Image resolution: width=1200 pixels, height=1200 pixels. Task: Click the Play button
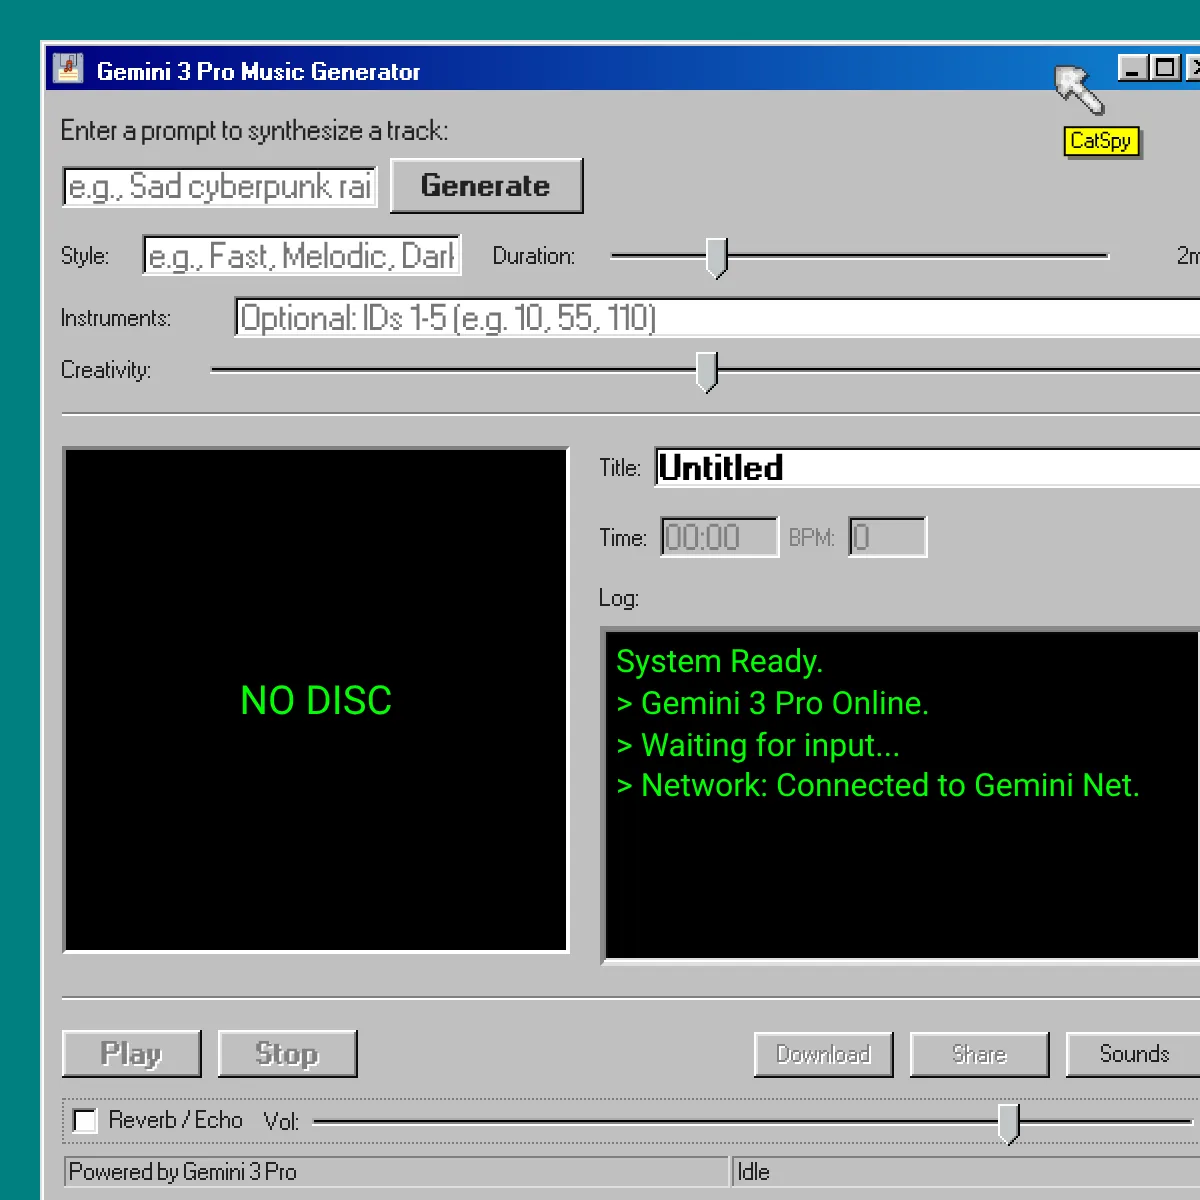click(x=131, y=1053)
